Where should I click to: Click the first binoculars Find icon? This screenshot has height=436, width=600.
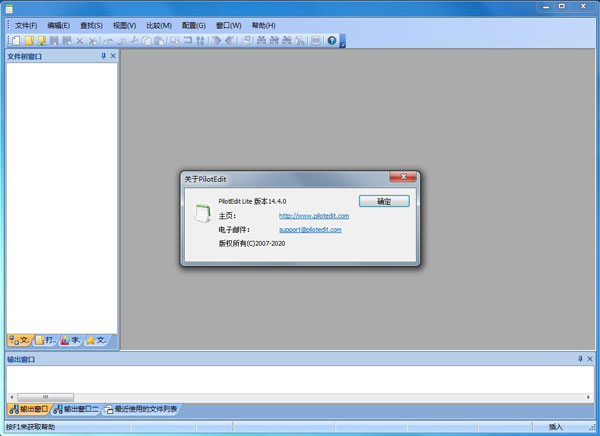tap(261, 40)
